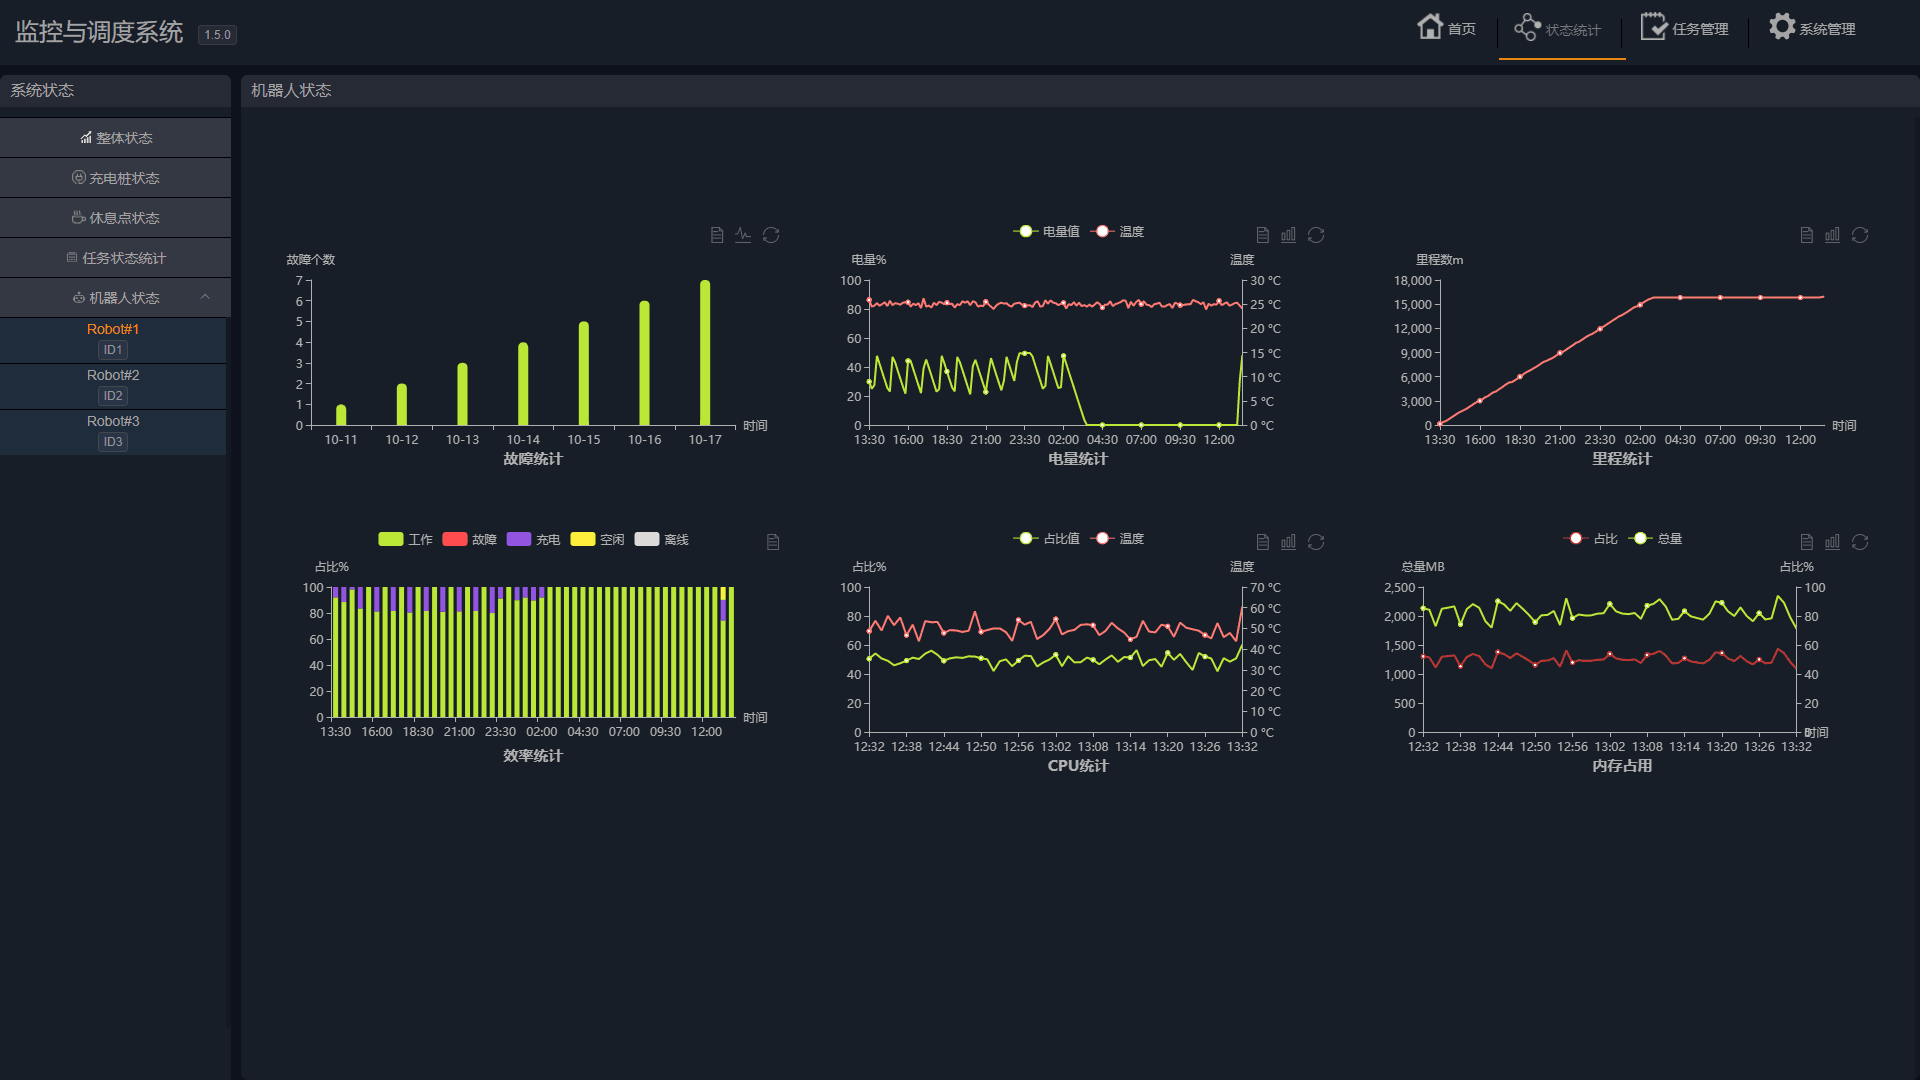
Task: Refresh the fault statistics chart
Action: click(771, 235)
